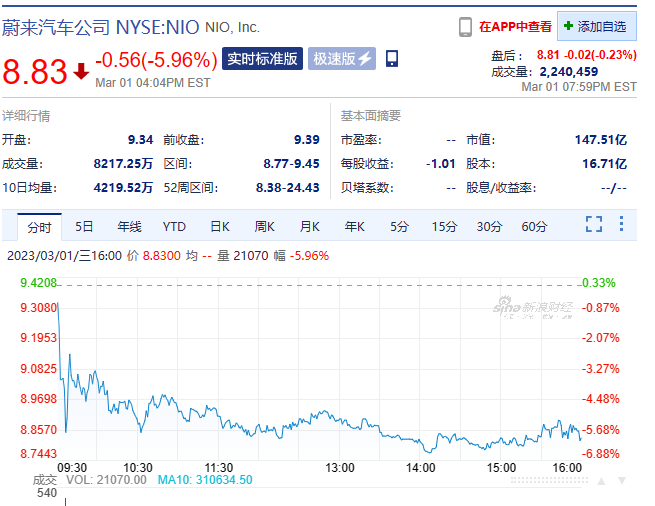Click the 每股收益 value -1.01
The width and height of the screenshot is (655, 506).
(x=441, y=163)
